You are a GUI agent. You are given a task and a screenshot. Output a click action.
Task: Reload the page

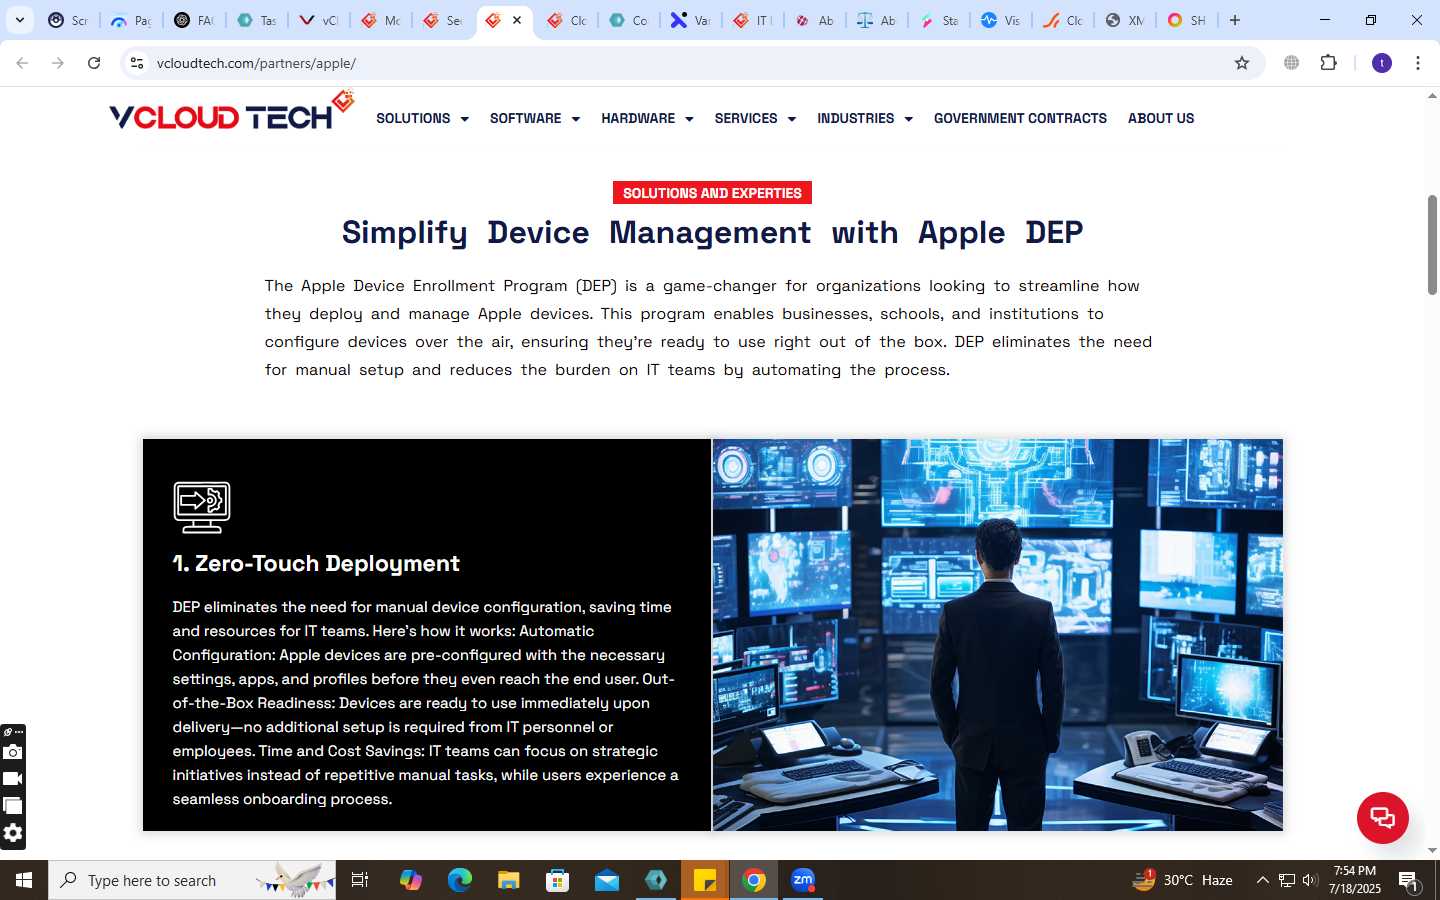tap(94, 63)
